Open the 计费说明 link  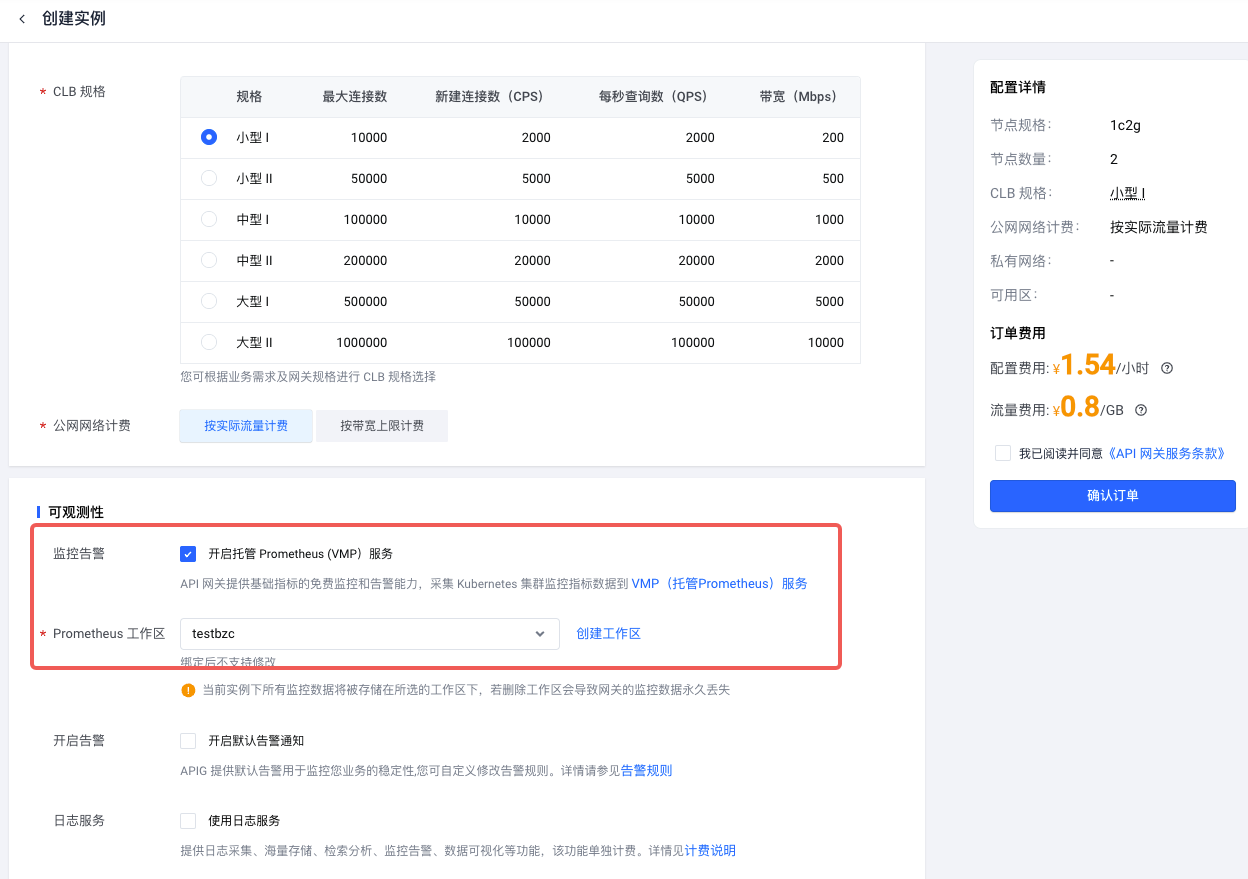710,851
